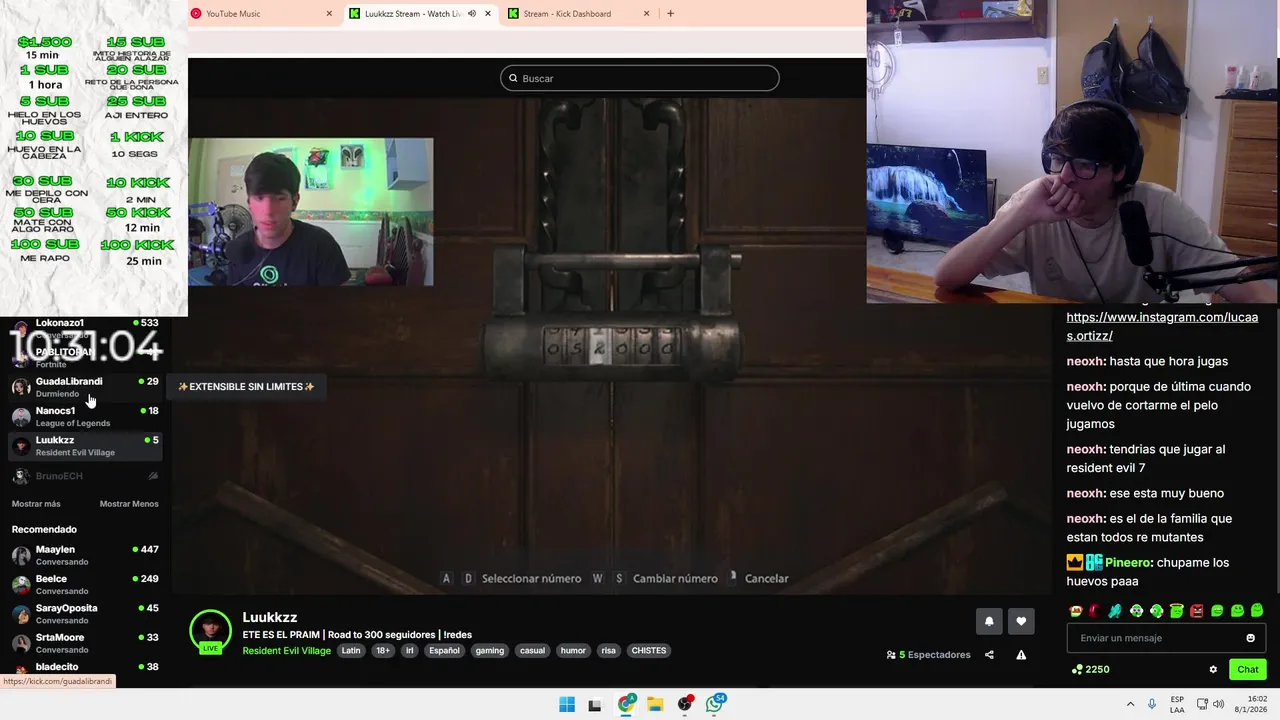Click taskbar microphone icon
Viewport: 1280px width, 720px height.
pyautogui.click(x=1152, y=704)
